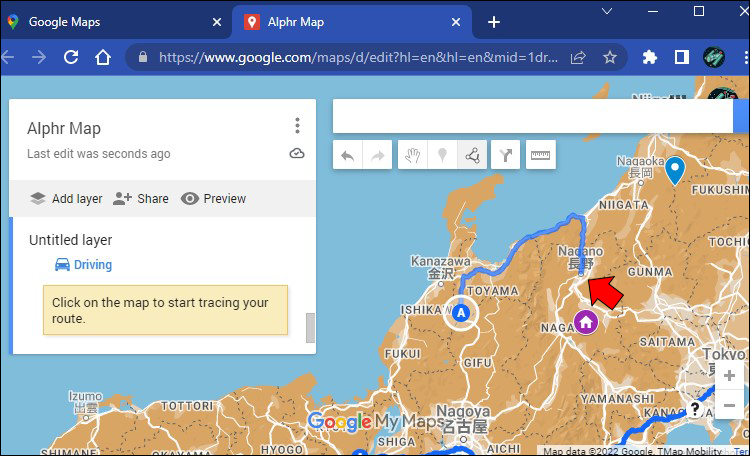This screenshot has width=750, height=456.
Task: Open the map help question mark
Action: (695, 409)
